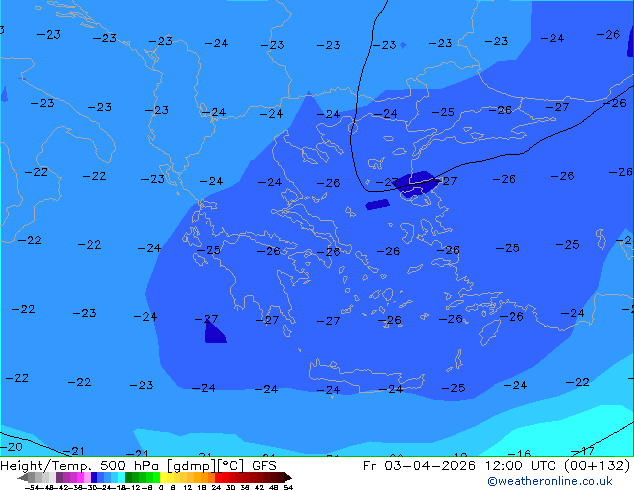This screenshot has height=490, width=634.
Task: Click the [°C] unit label
Action: click(x=231, y=466)
